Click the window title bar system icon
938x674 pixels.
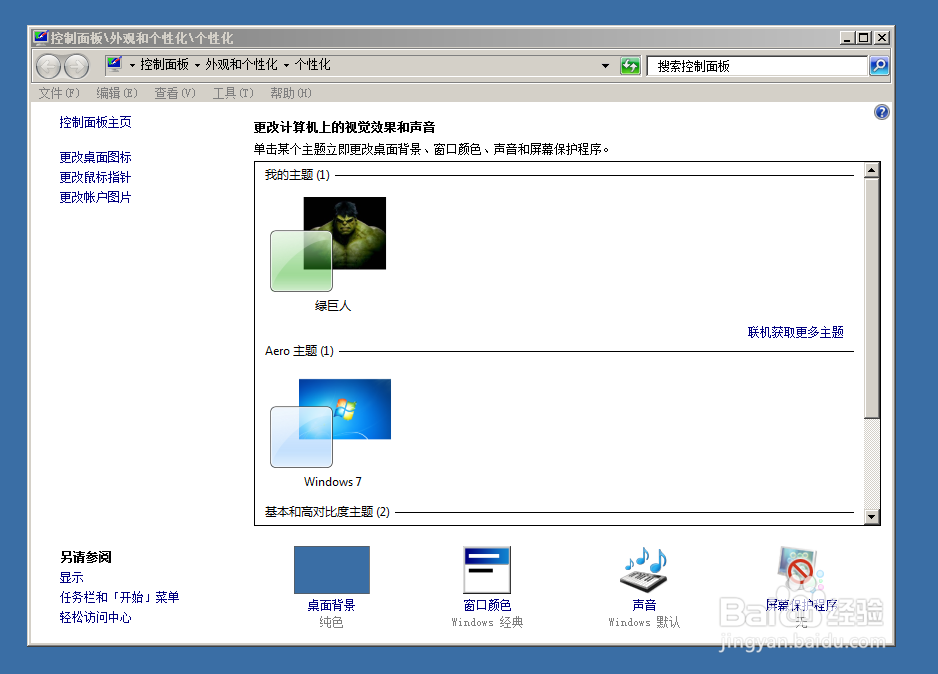40,38
